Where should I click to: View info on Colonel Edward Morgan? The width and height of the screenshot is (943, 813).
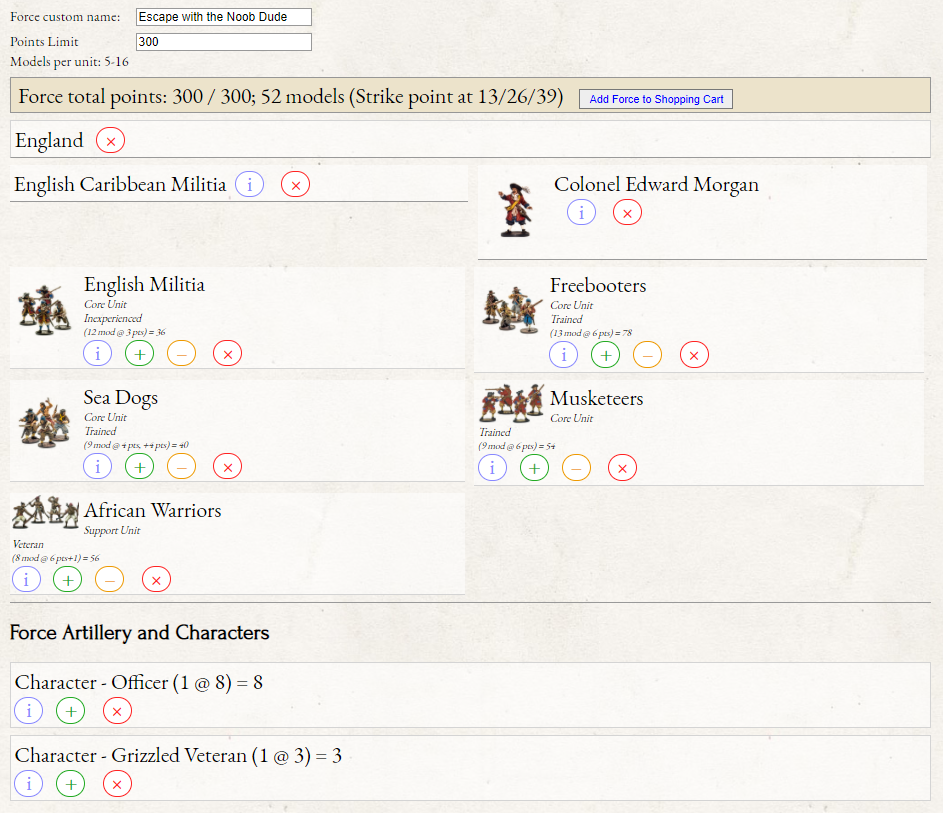pyautogui.click(x=581, y=212)
